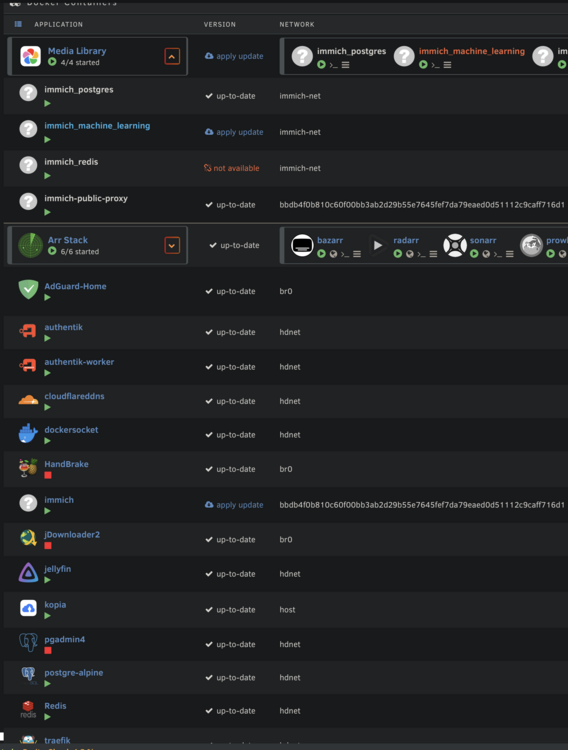The image size is (568, 750).
Task: Click the cloudflareddns cloud icon
Action: coord(28,400)
